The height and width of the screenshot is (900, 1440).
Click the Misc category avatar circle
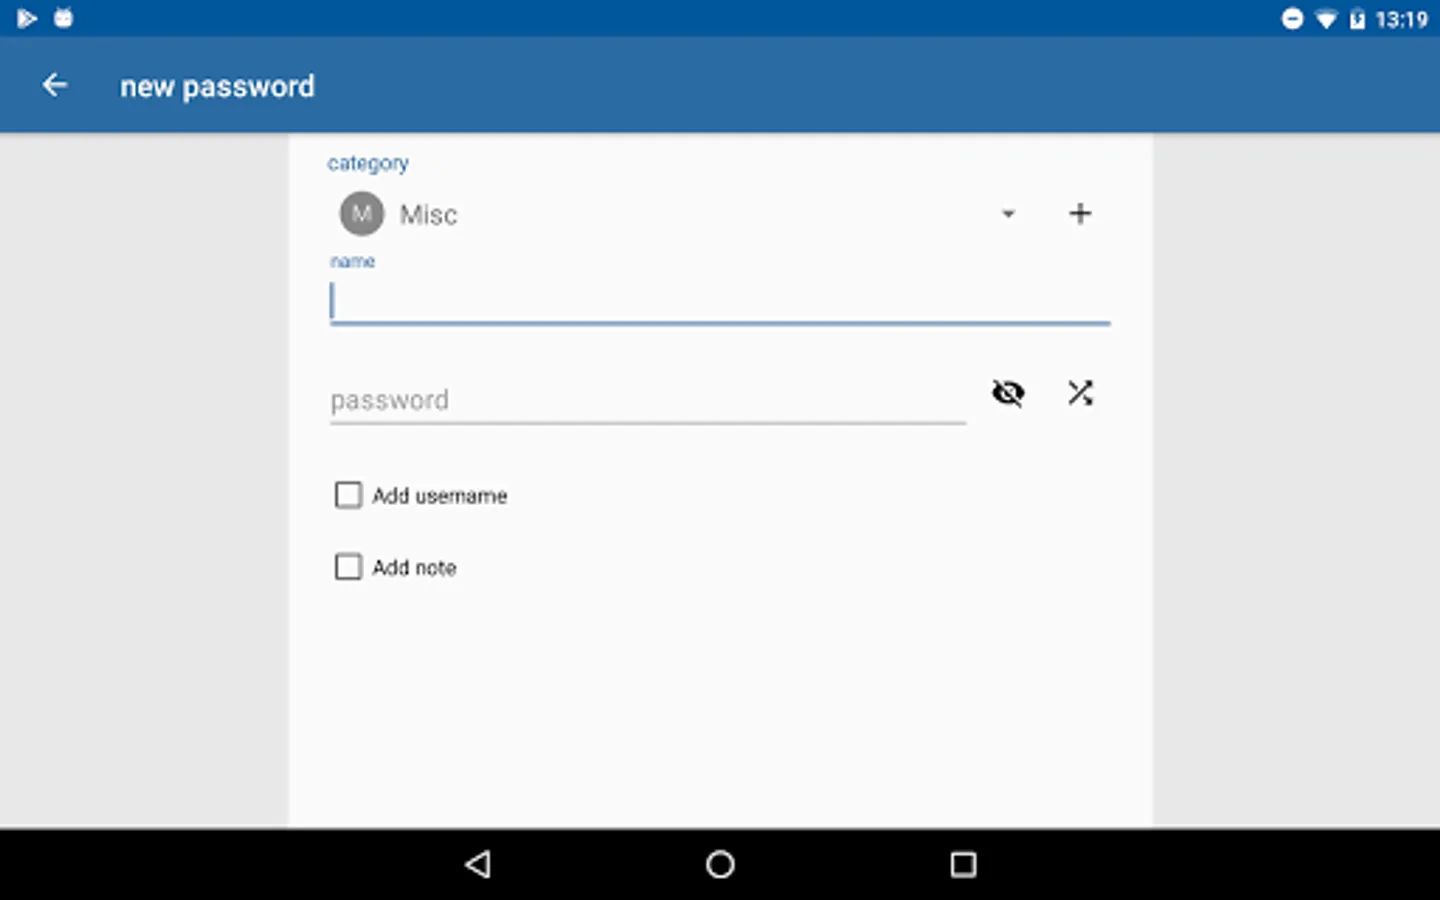tap(362, 213)
